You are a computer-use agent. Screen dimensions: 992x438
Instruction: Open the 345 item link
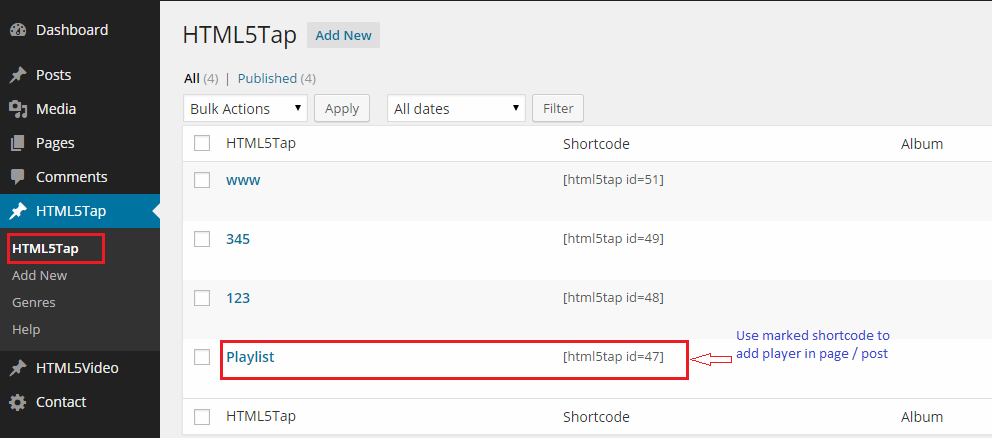[238, 239]
